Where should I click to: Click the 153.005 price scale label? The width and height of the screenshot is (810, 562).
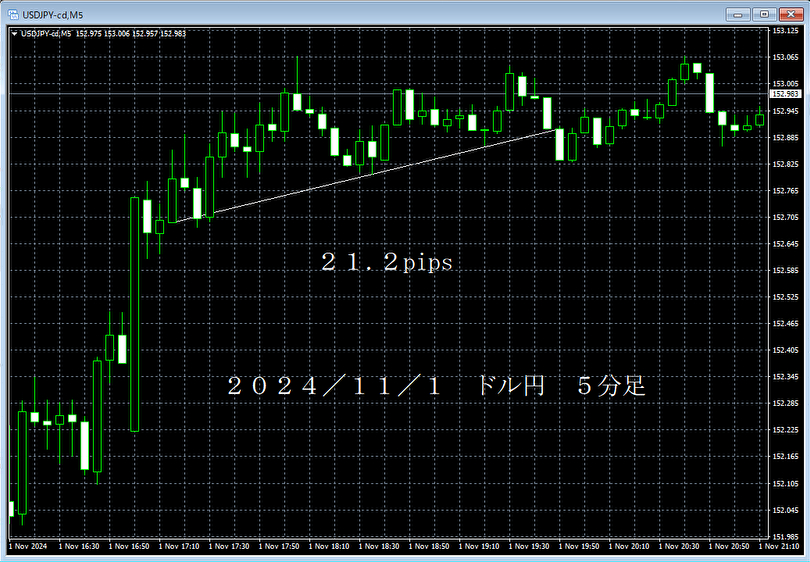tap(785, 84)
